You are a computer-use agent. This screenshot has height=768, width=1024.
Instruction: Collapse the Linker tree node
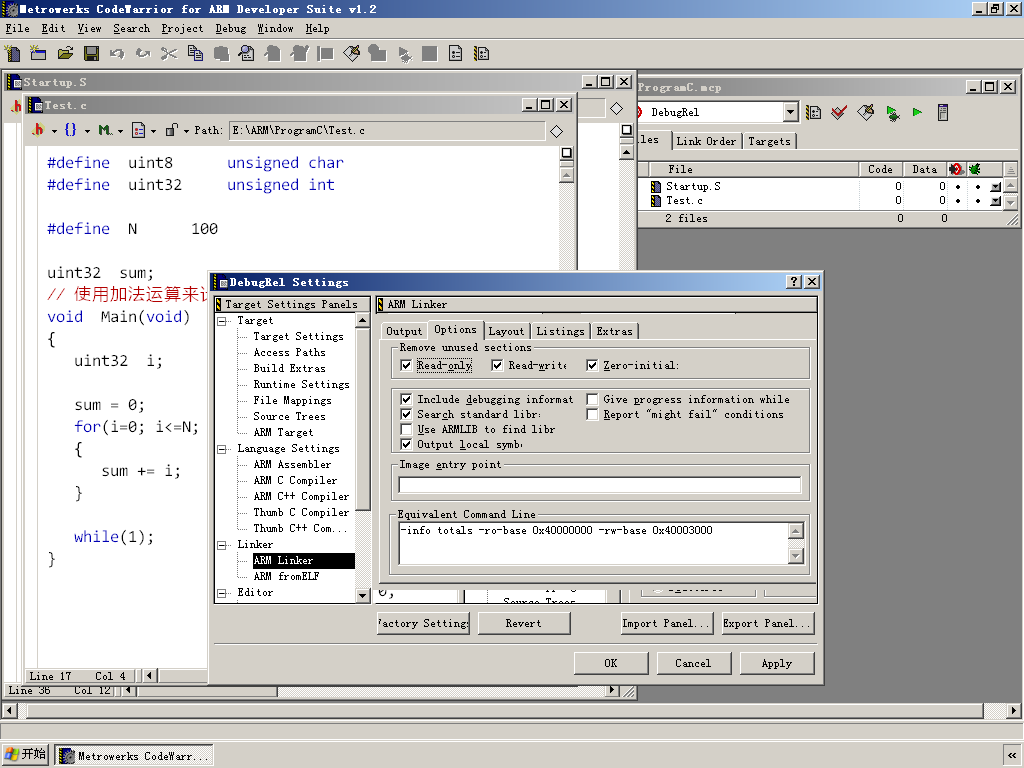coord(222,545)
